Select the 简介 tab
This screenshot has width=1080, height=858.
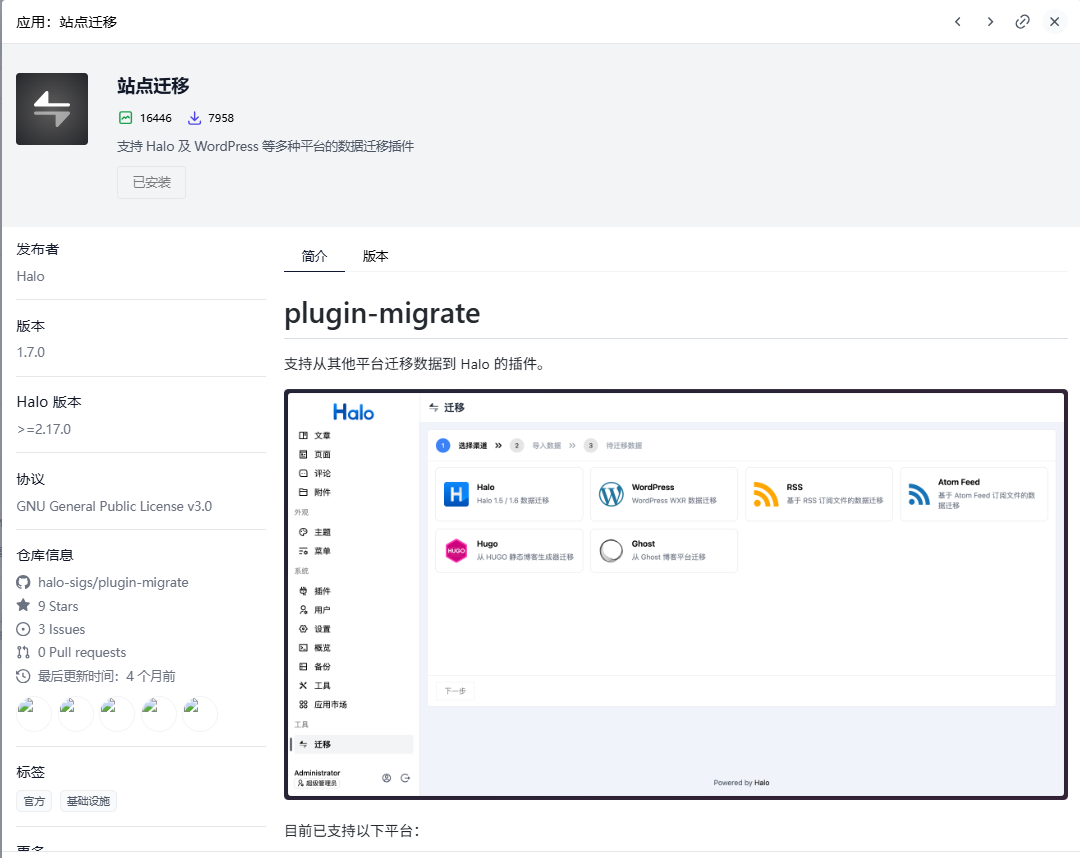314,256
